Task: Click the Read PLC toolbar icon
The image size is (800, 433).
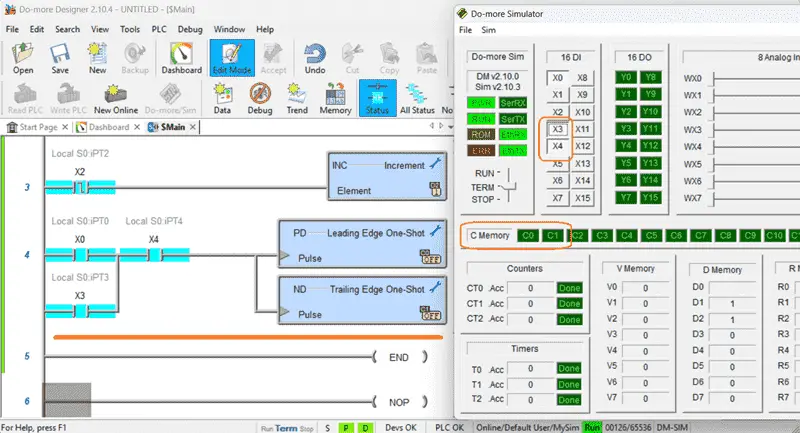Action: point(25,99)
